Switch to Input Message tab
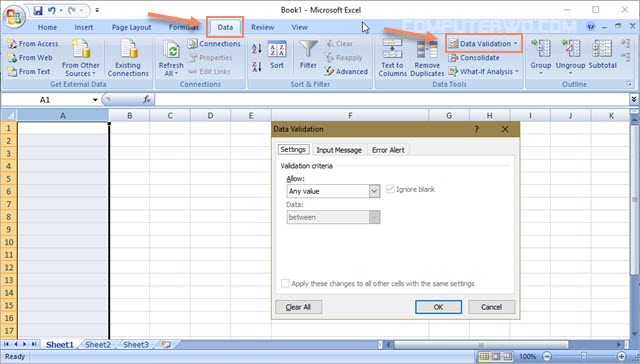Image resolution: width=640 pixels, height=364 pixels. point(339,150)
